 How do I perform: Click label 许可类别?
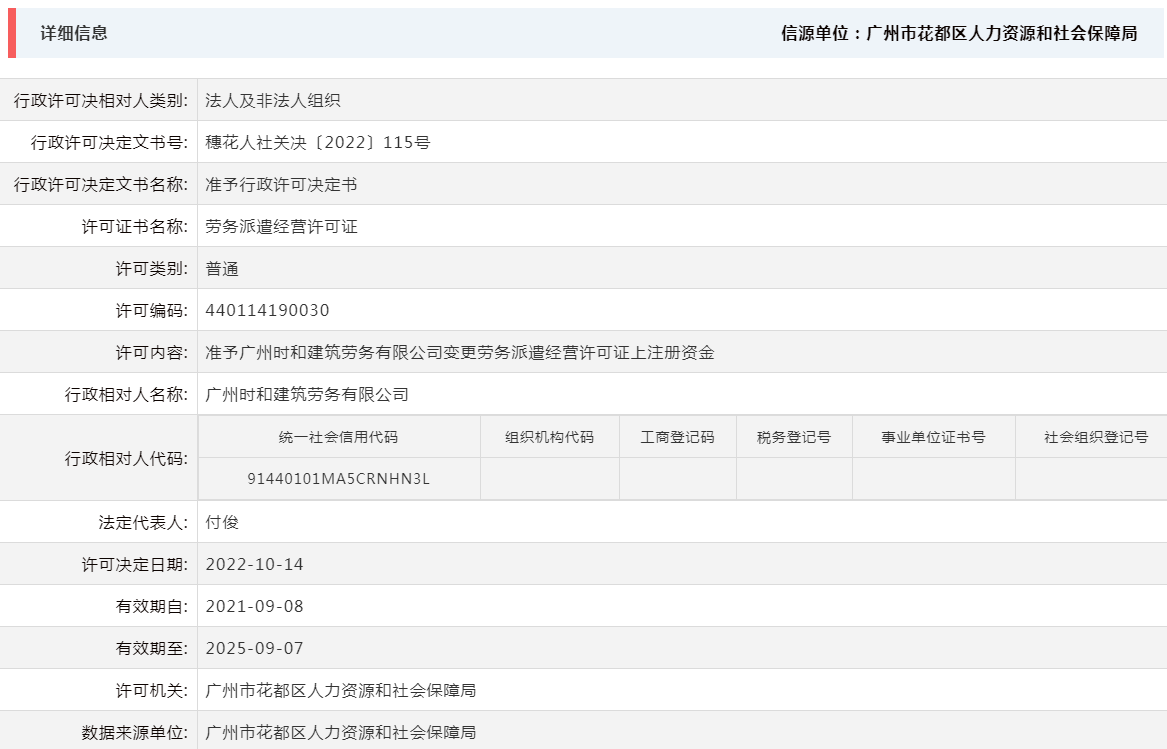click(x=152, y=269)
